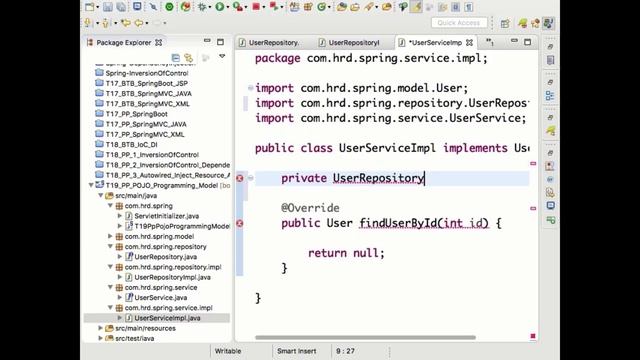640x360 pixels.
Task: Open the Debug configurations dropdown arrow
Action: (x=210, y=7)
